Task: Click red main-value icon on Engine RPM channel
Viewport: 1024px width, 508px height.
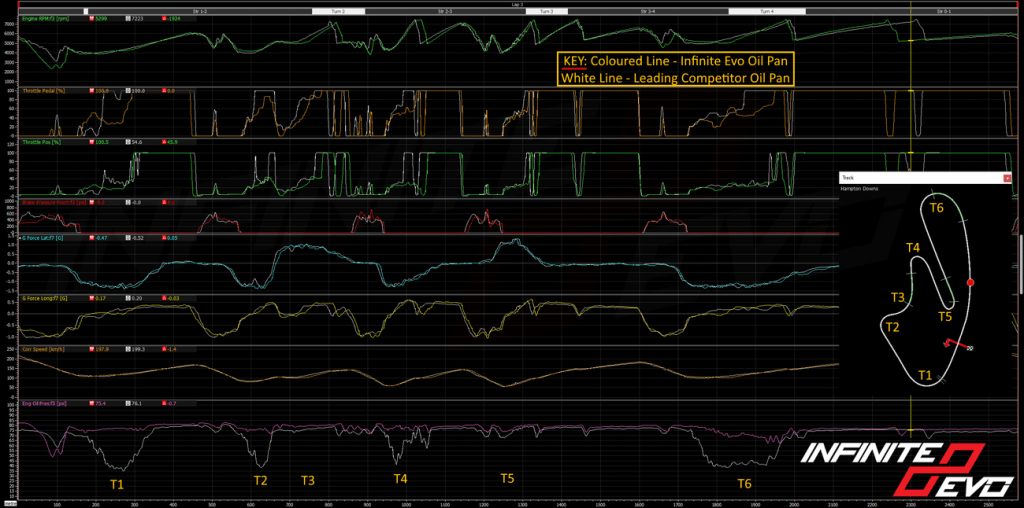Action: (x=91, y=19)
